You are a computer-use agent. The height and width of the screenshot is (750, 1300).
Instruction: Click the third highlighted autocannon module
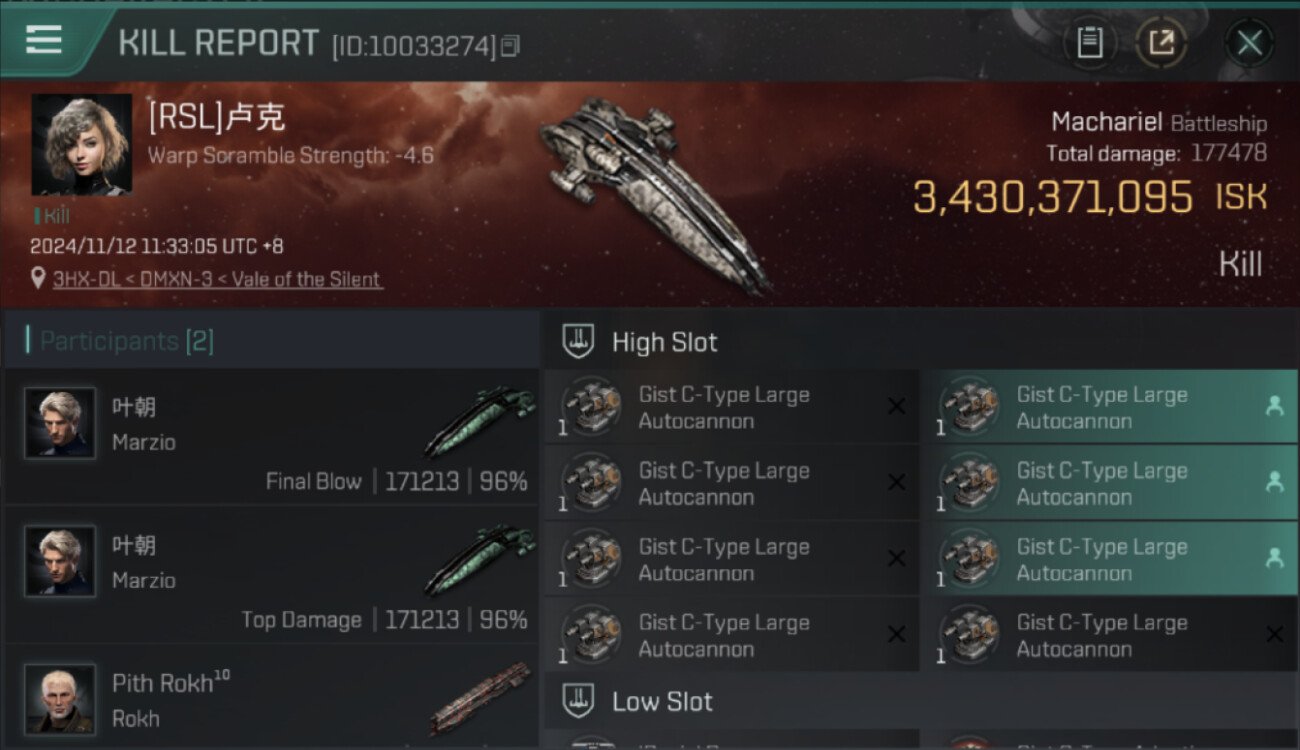(x=1100, y=559)
